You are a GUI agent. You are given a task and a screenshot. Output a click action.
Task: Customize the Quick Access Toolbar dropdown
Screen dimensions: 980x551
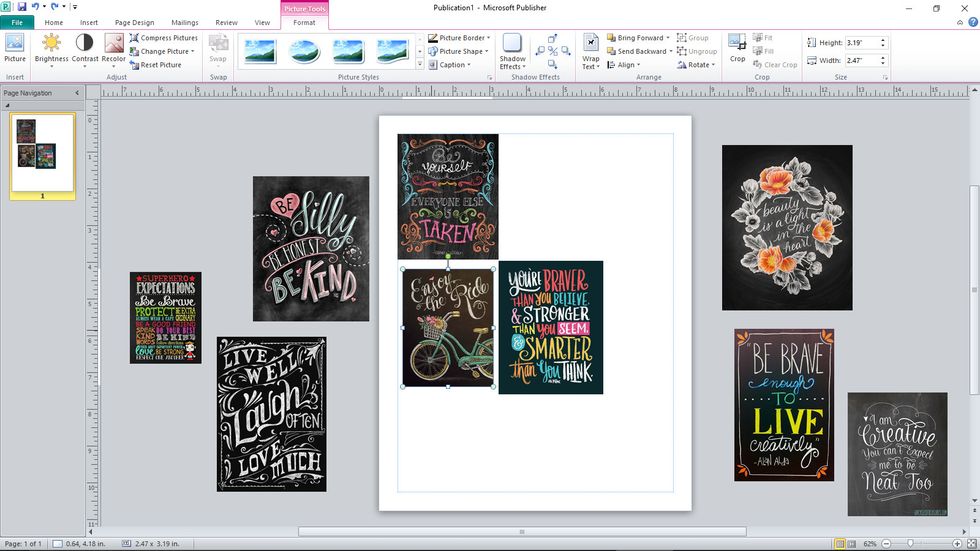point(74,7)
